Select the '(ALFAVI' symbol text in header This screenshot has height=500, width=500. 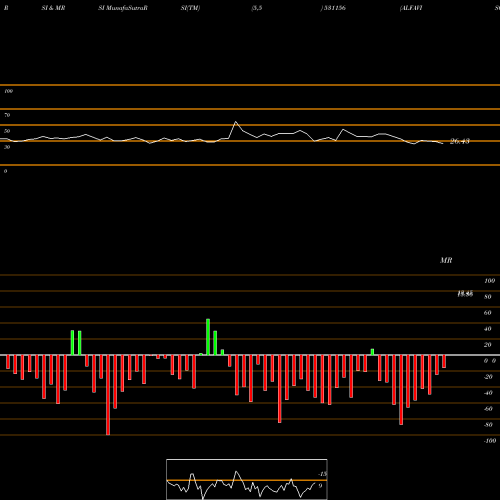click(411, 8)
